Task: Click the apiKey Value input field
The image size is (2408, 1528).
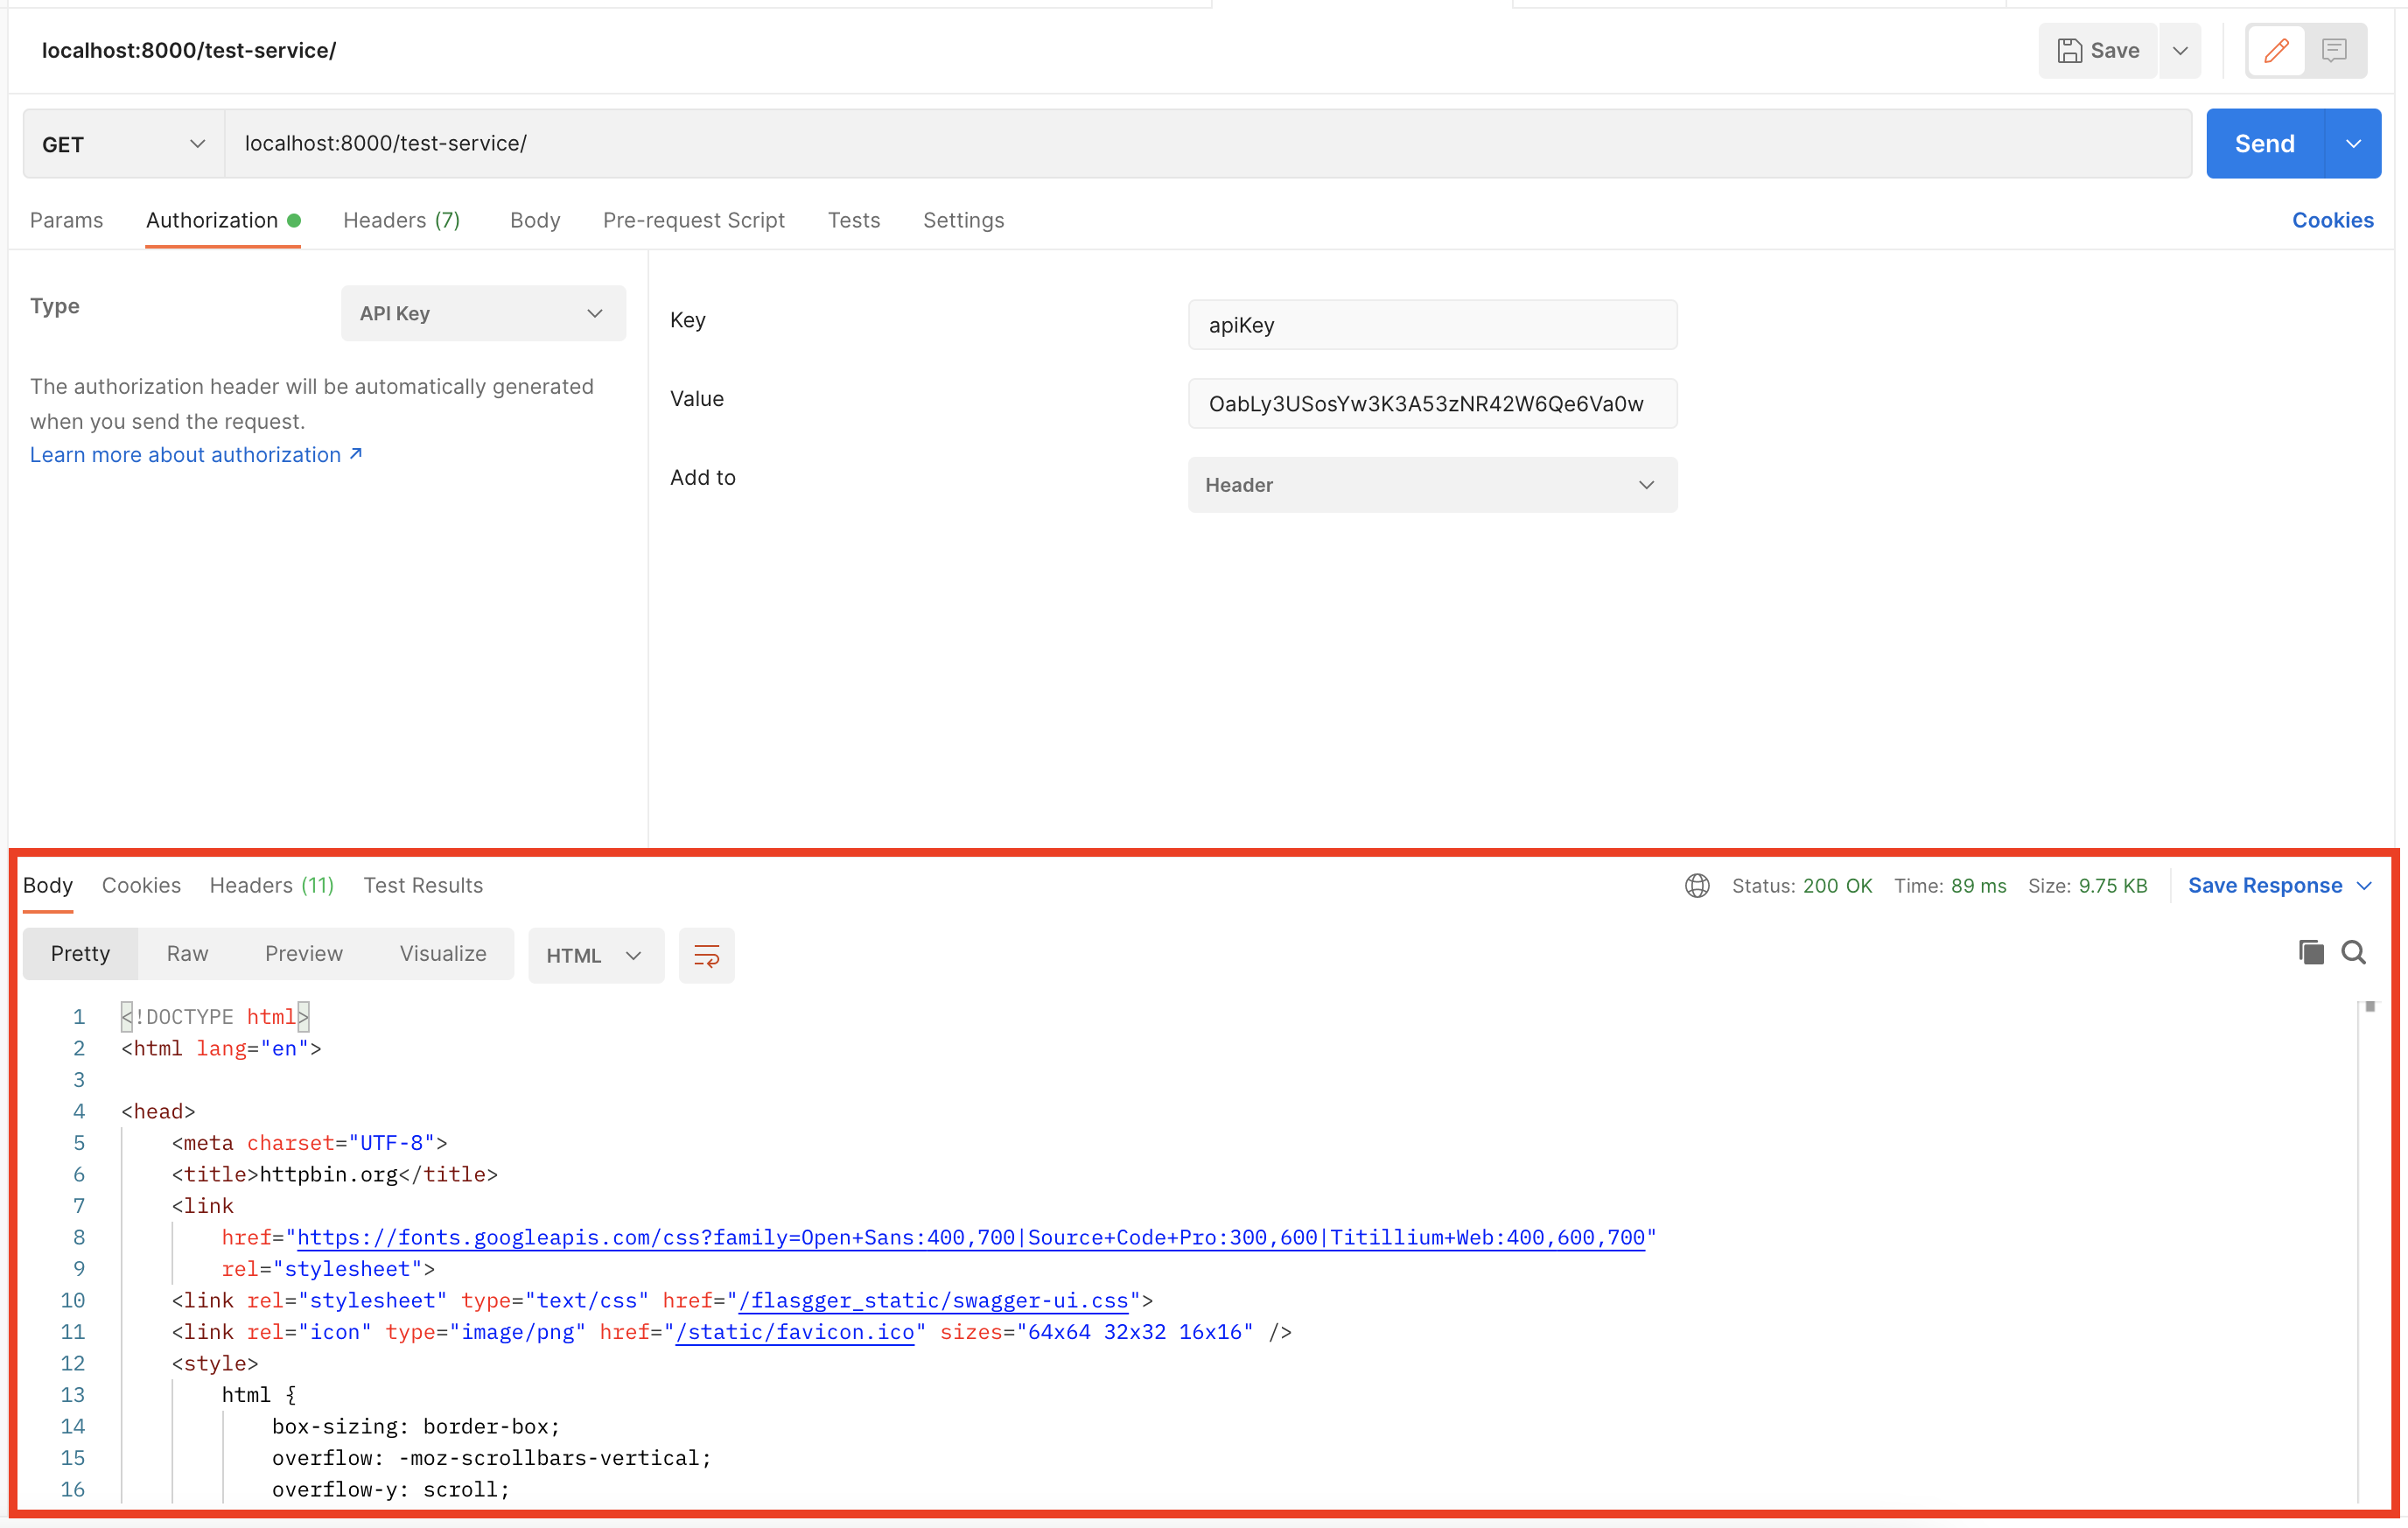Action: click(x=1432, y=404)
